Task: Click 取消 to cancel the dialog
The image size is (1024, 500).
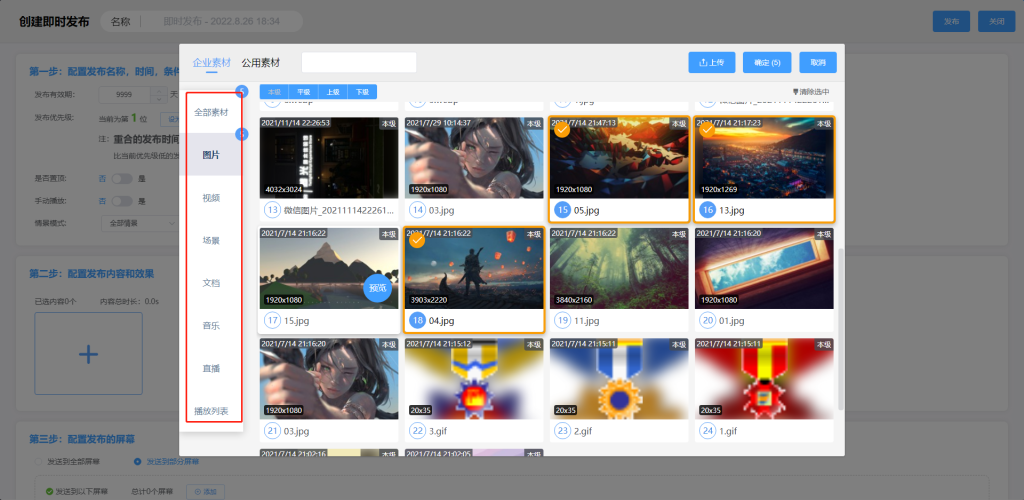Action: [x=818, y=63]
